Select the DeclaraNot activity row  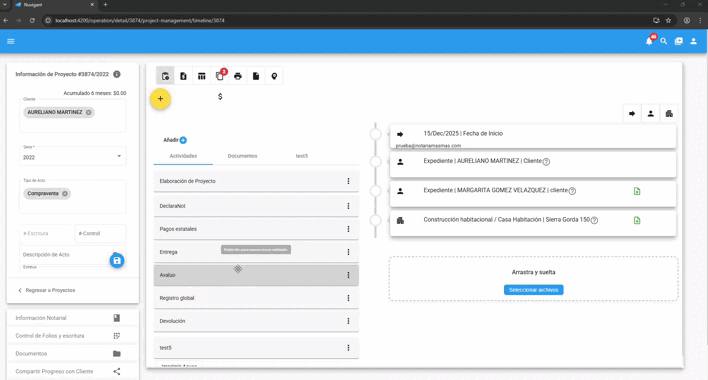click(256, 206)
